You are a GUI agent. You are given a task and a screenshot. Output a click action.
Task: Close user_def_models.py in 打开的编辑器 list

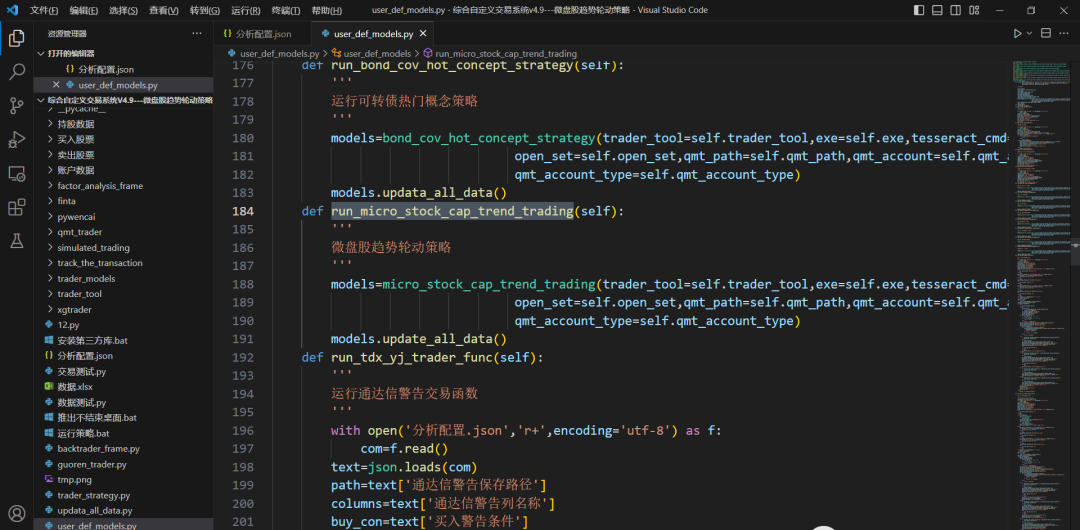56,85
